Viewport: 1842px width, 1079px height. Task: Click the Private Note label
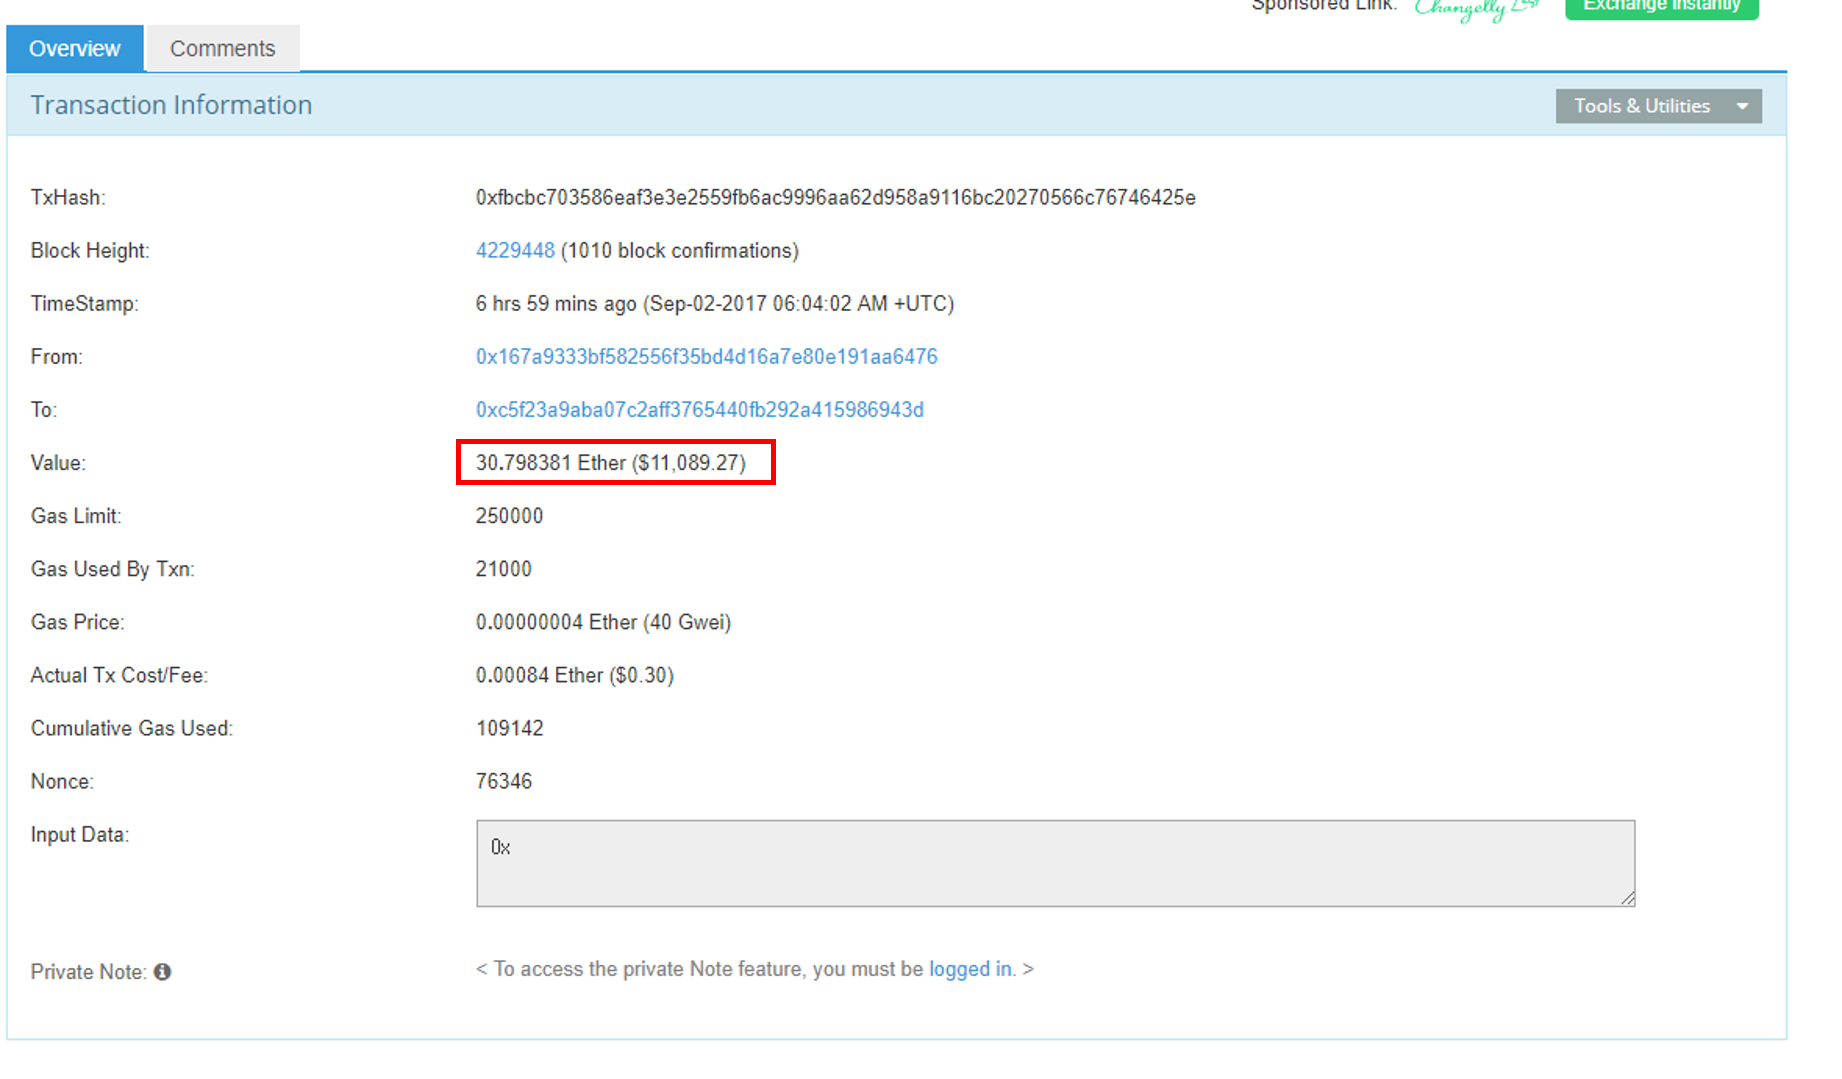tap(88, 972)
